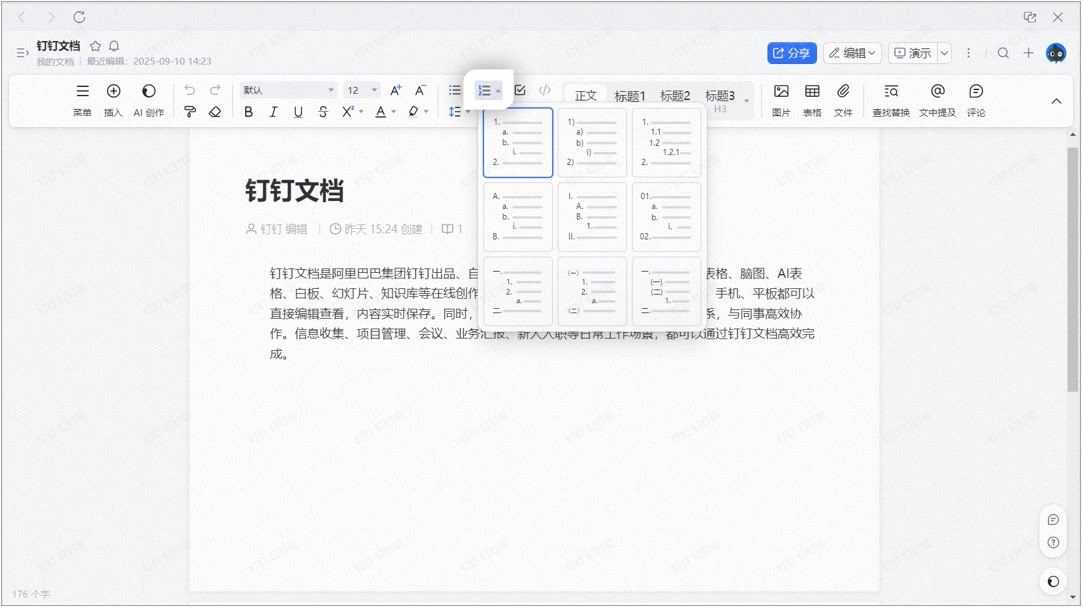The image size is (1083, 608).
Task: Open the AI 创作 tool
Action: pos(148,100)
